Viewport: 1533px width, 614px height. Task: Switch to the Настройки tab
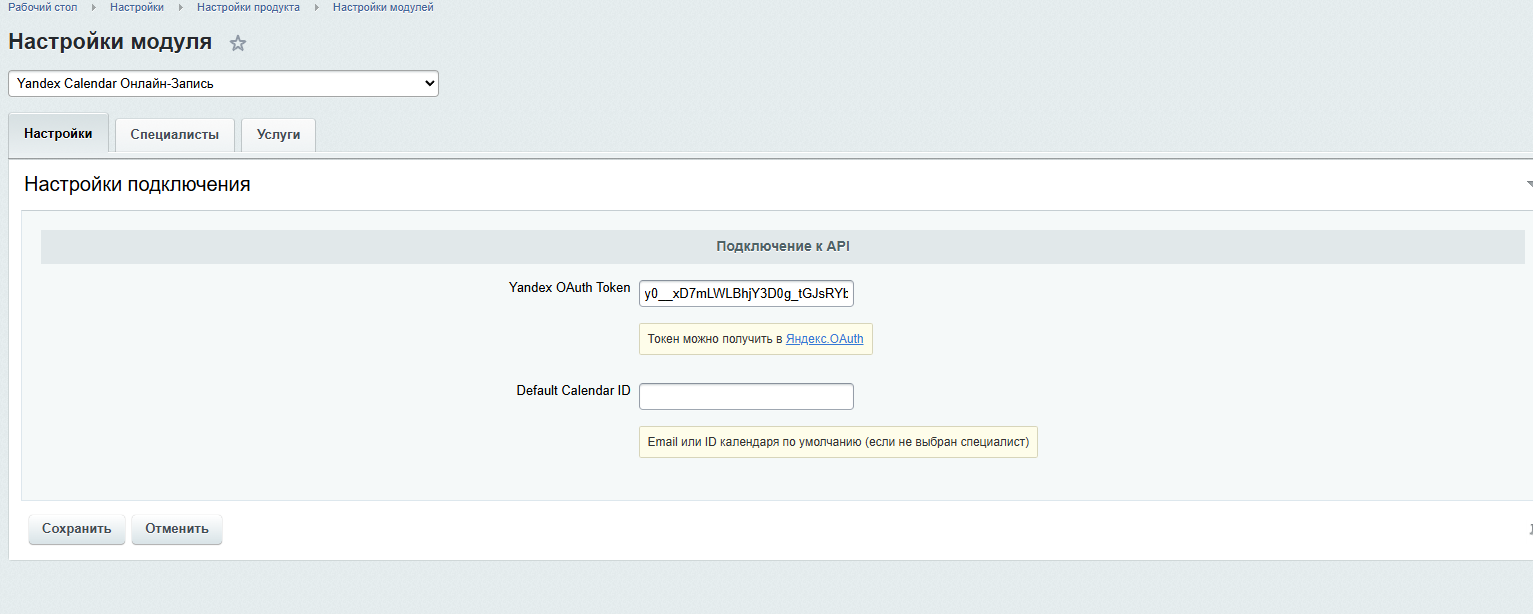tap(58, 133)
